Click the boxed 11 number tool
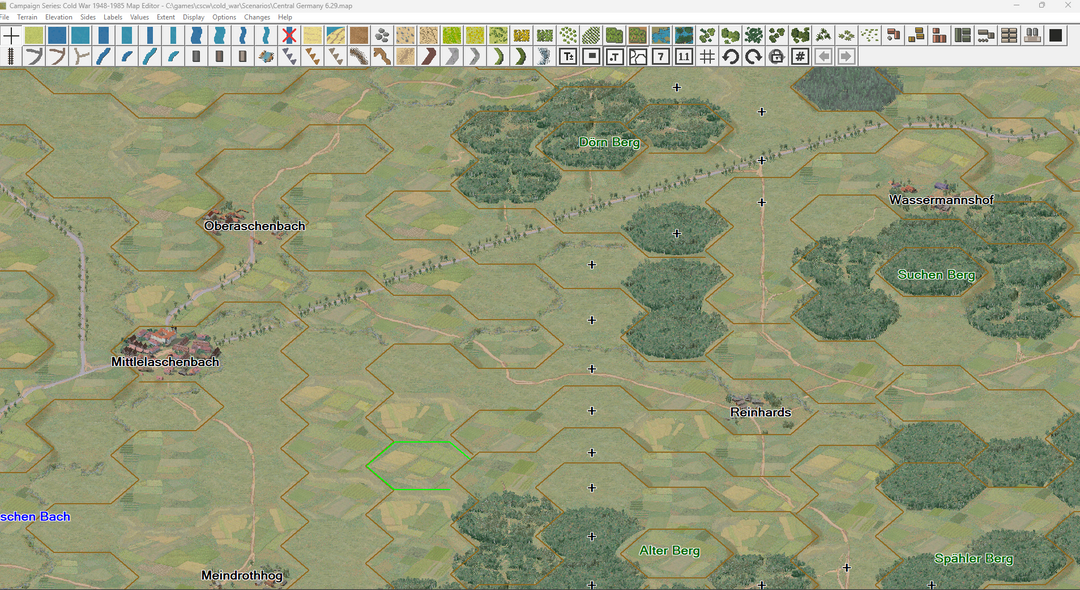Screen dimensions: 1080x590 [x=684, y=56]
